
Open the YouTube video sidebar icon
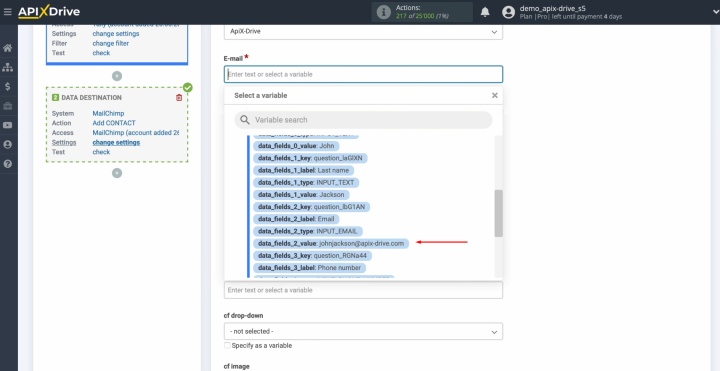click(7, 125)
